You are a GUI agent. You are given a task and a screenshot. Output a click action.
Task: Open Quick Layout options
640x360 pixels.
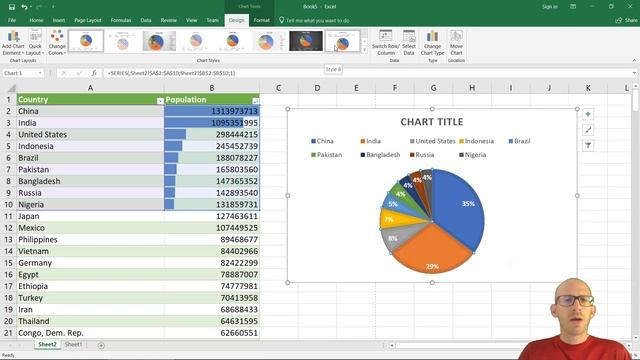point(35,42)
